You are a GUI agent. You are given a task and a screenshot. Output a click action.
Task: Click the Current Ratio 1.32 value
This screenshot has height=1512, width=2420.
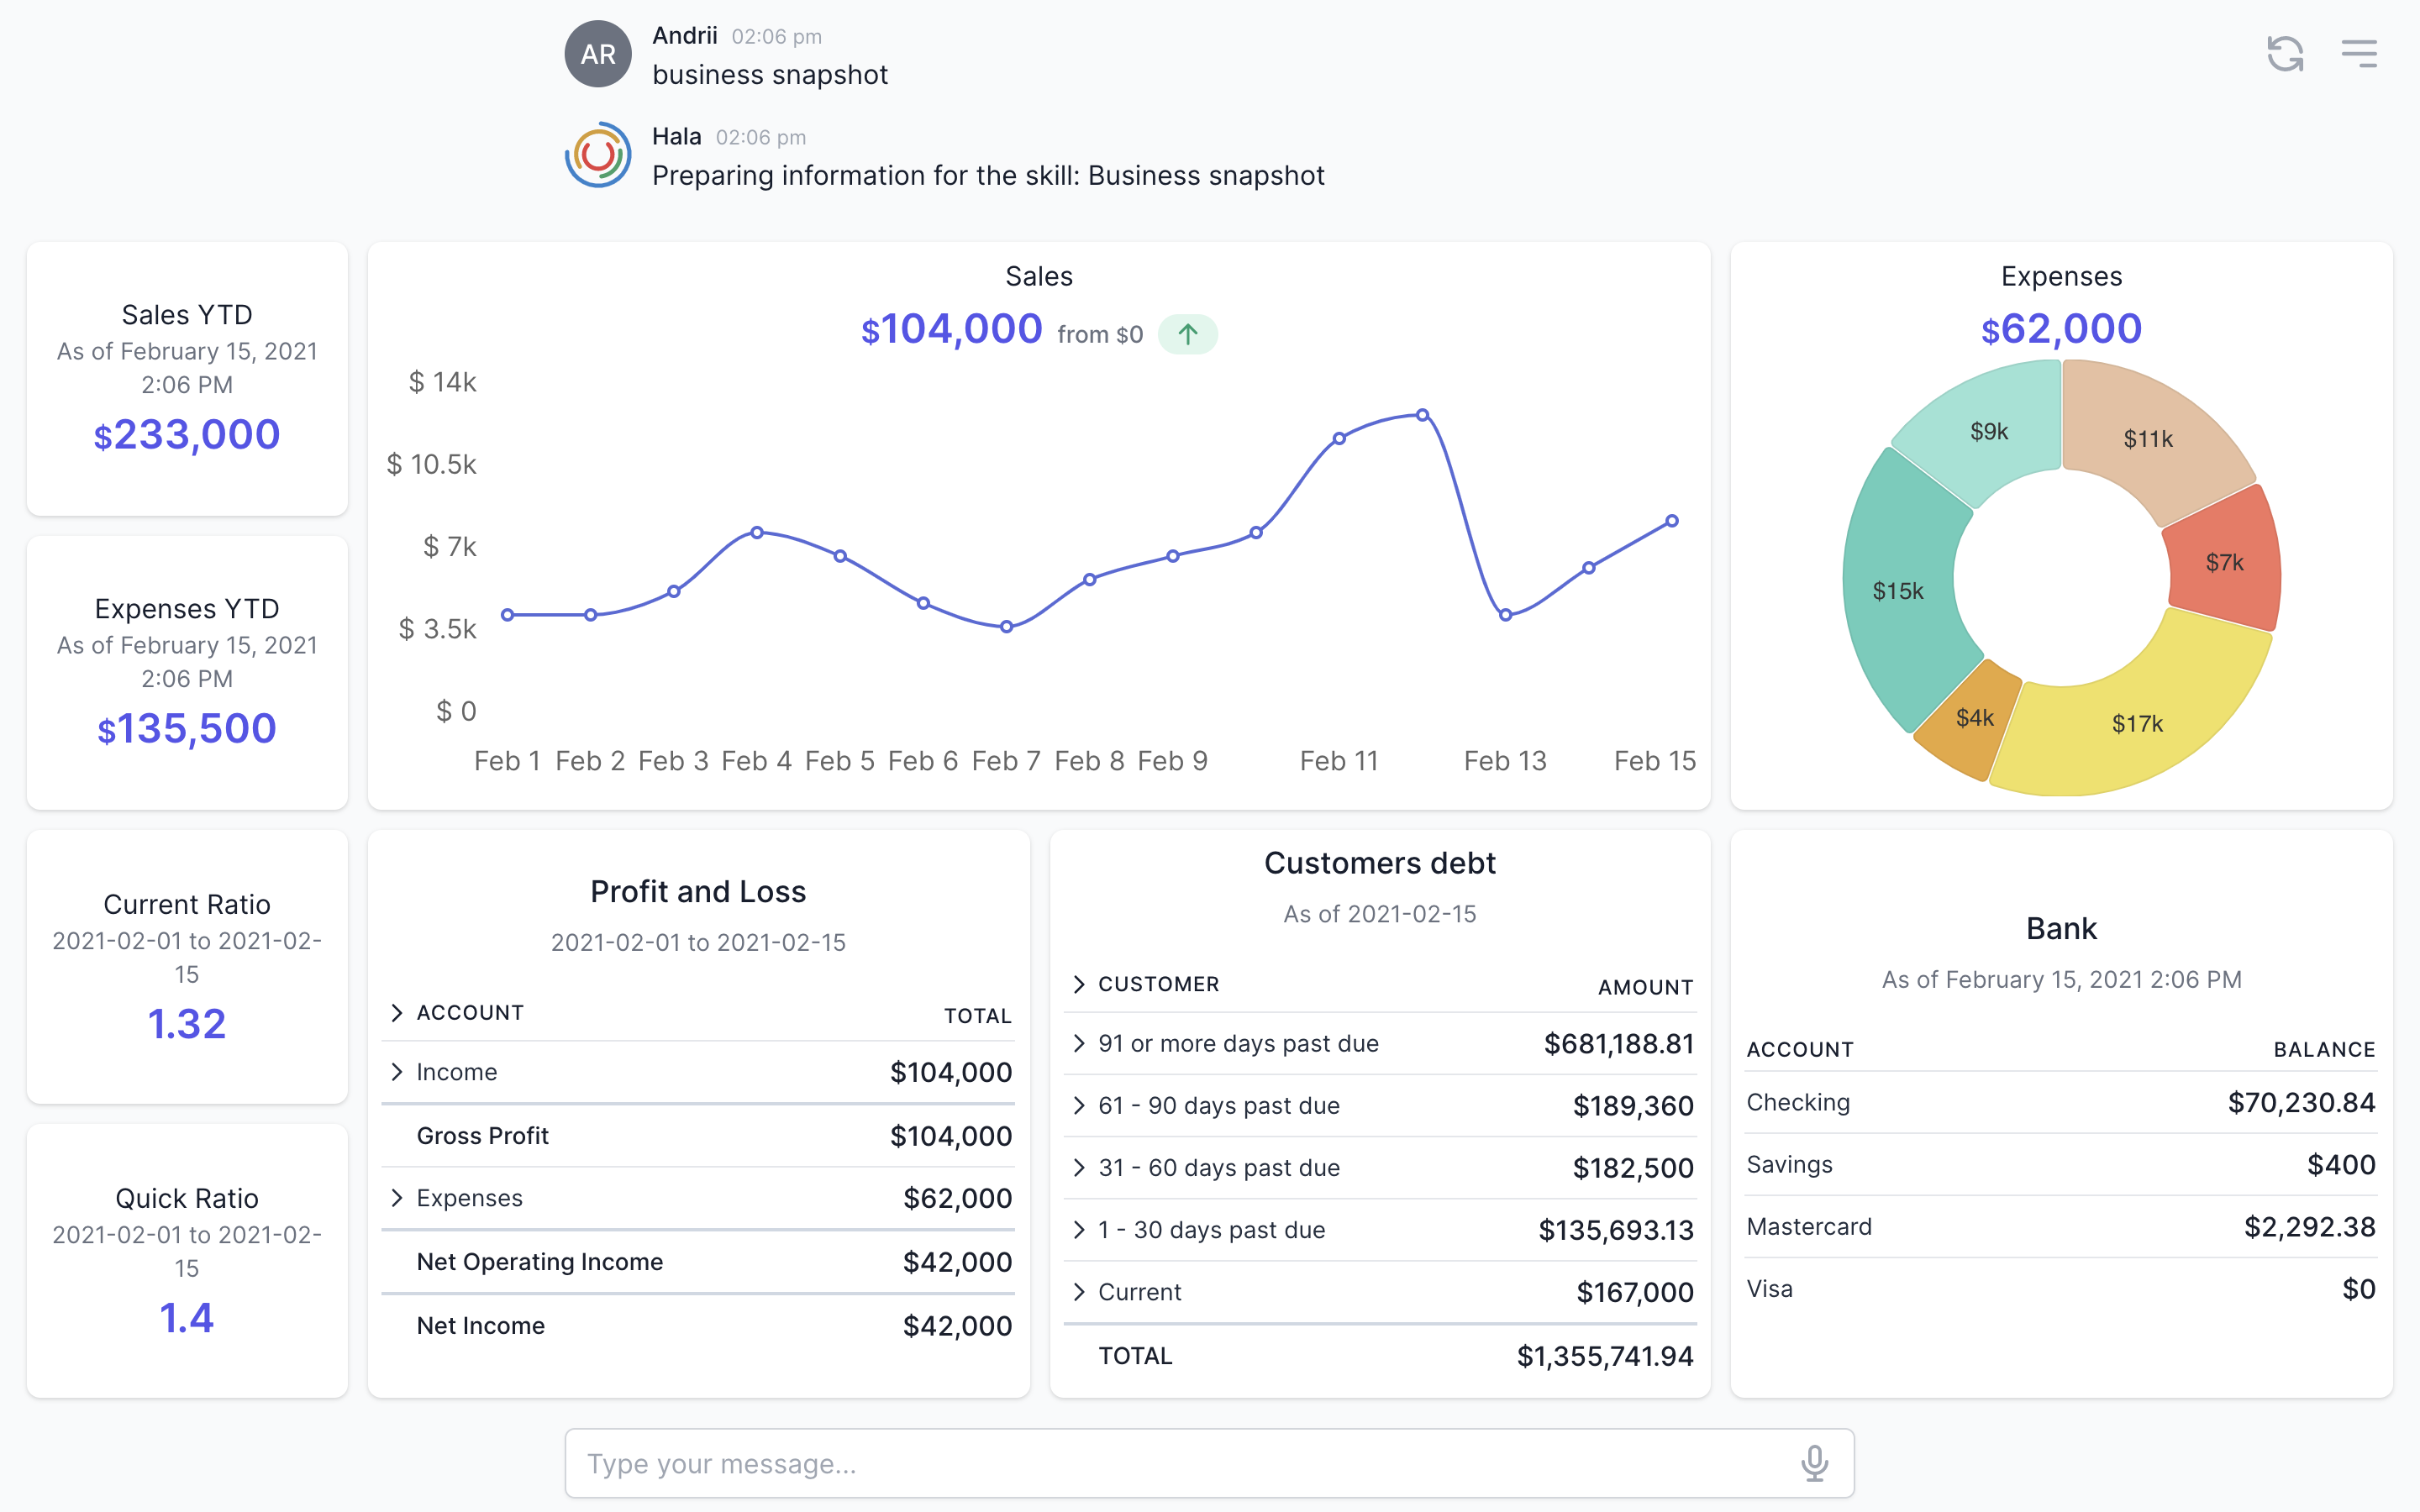pos(187,1024)
